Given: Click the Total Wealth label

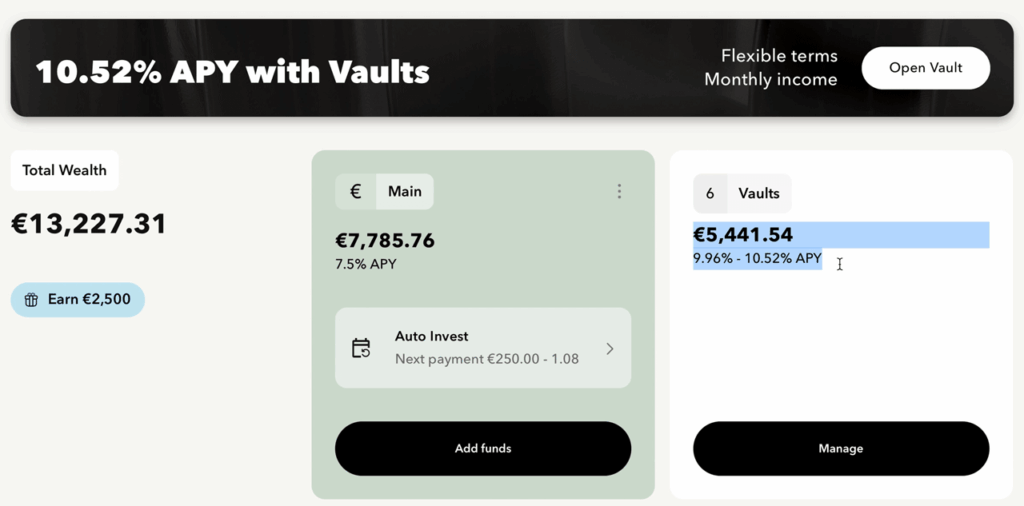Looking at the screenshot, I should click(x=65, y=171).
